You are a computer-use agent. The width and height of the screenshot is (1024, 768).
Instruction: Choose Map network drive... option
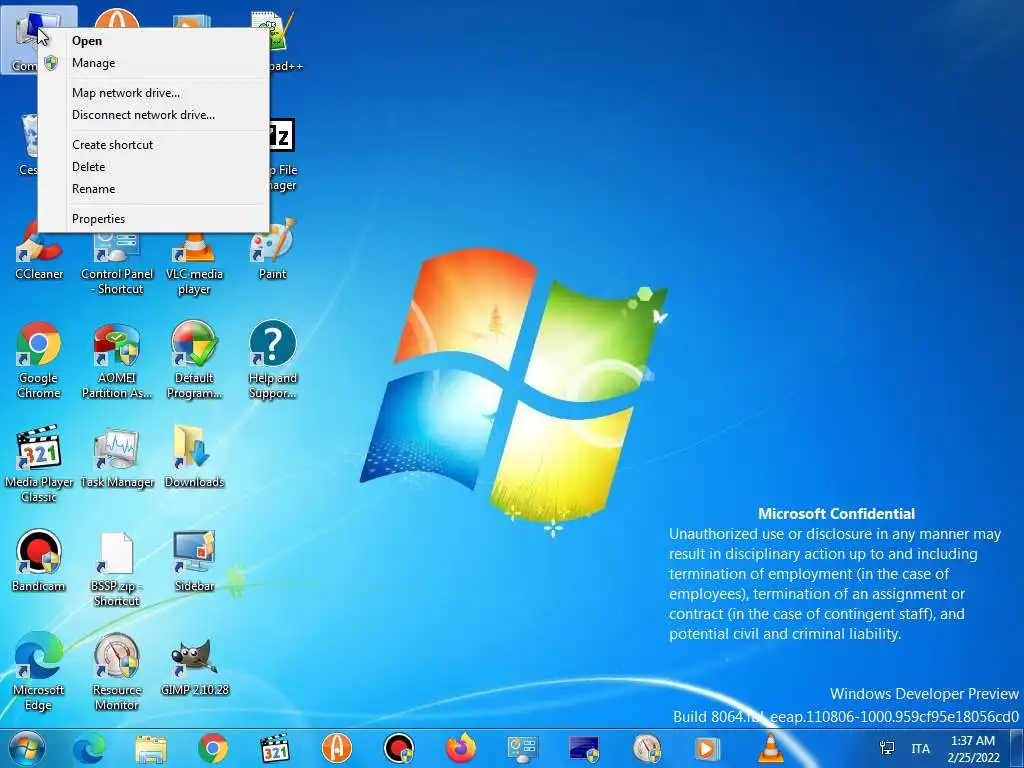coord(153,93)
